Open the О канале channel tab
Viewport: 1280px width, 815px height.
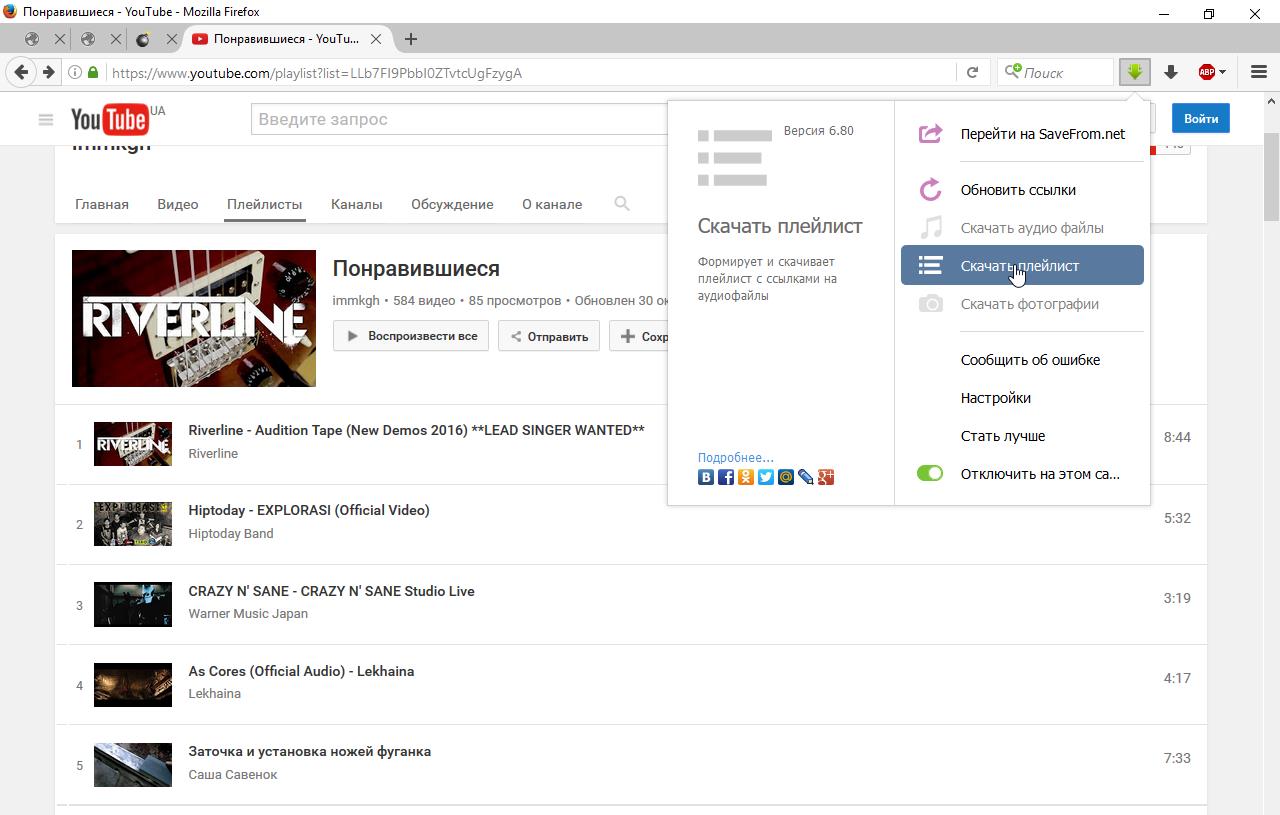click(552, 204)
